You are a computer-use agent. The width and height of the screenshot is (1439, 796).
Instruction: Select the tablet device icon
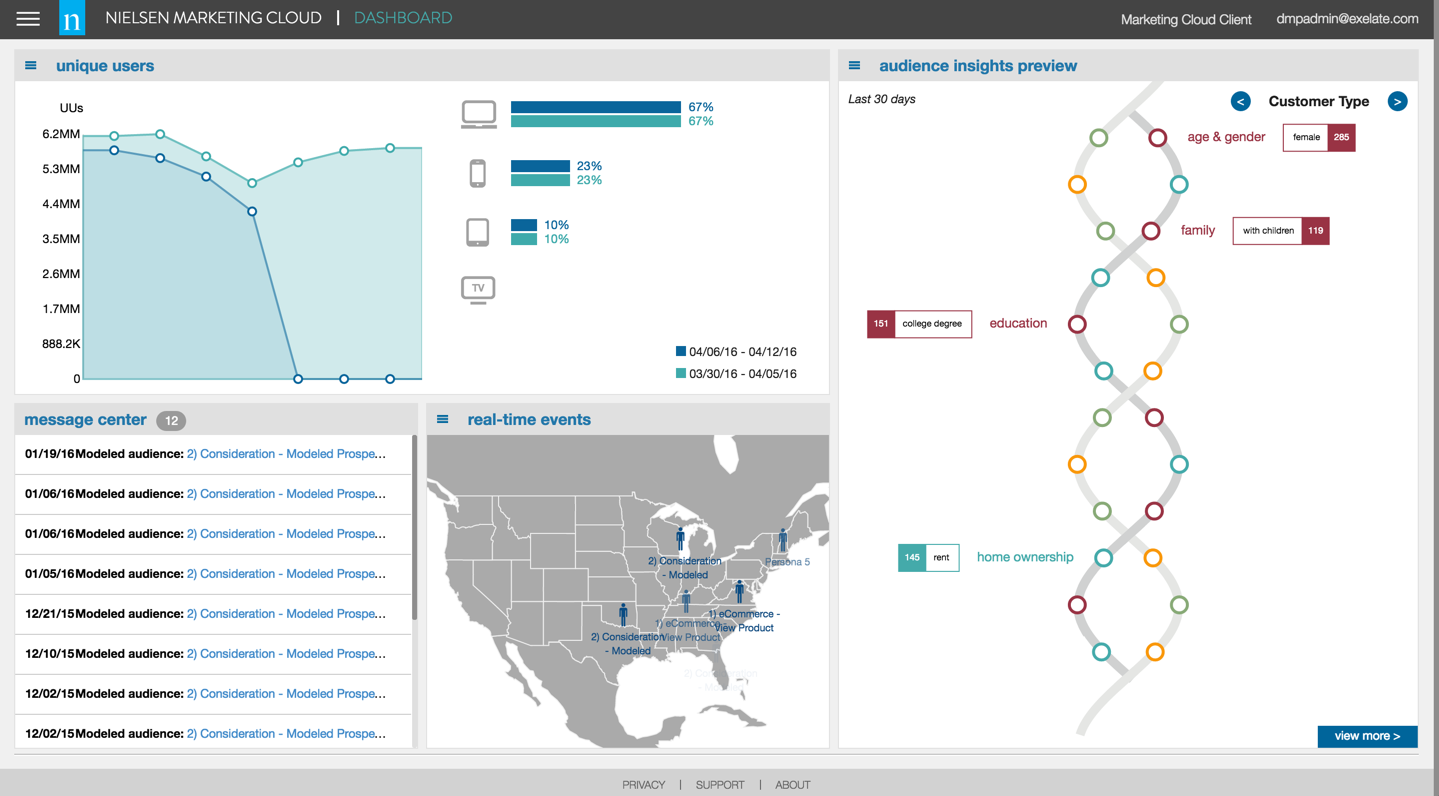(478, 232)
